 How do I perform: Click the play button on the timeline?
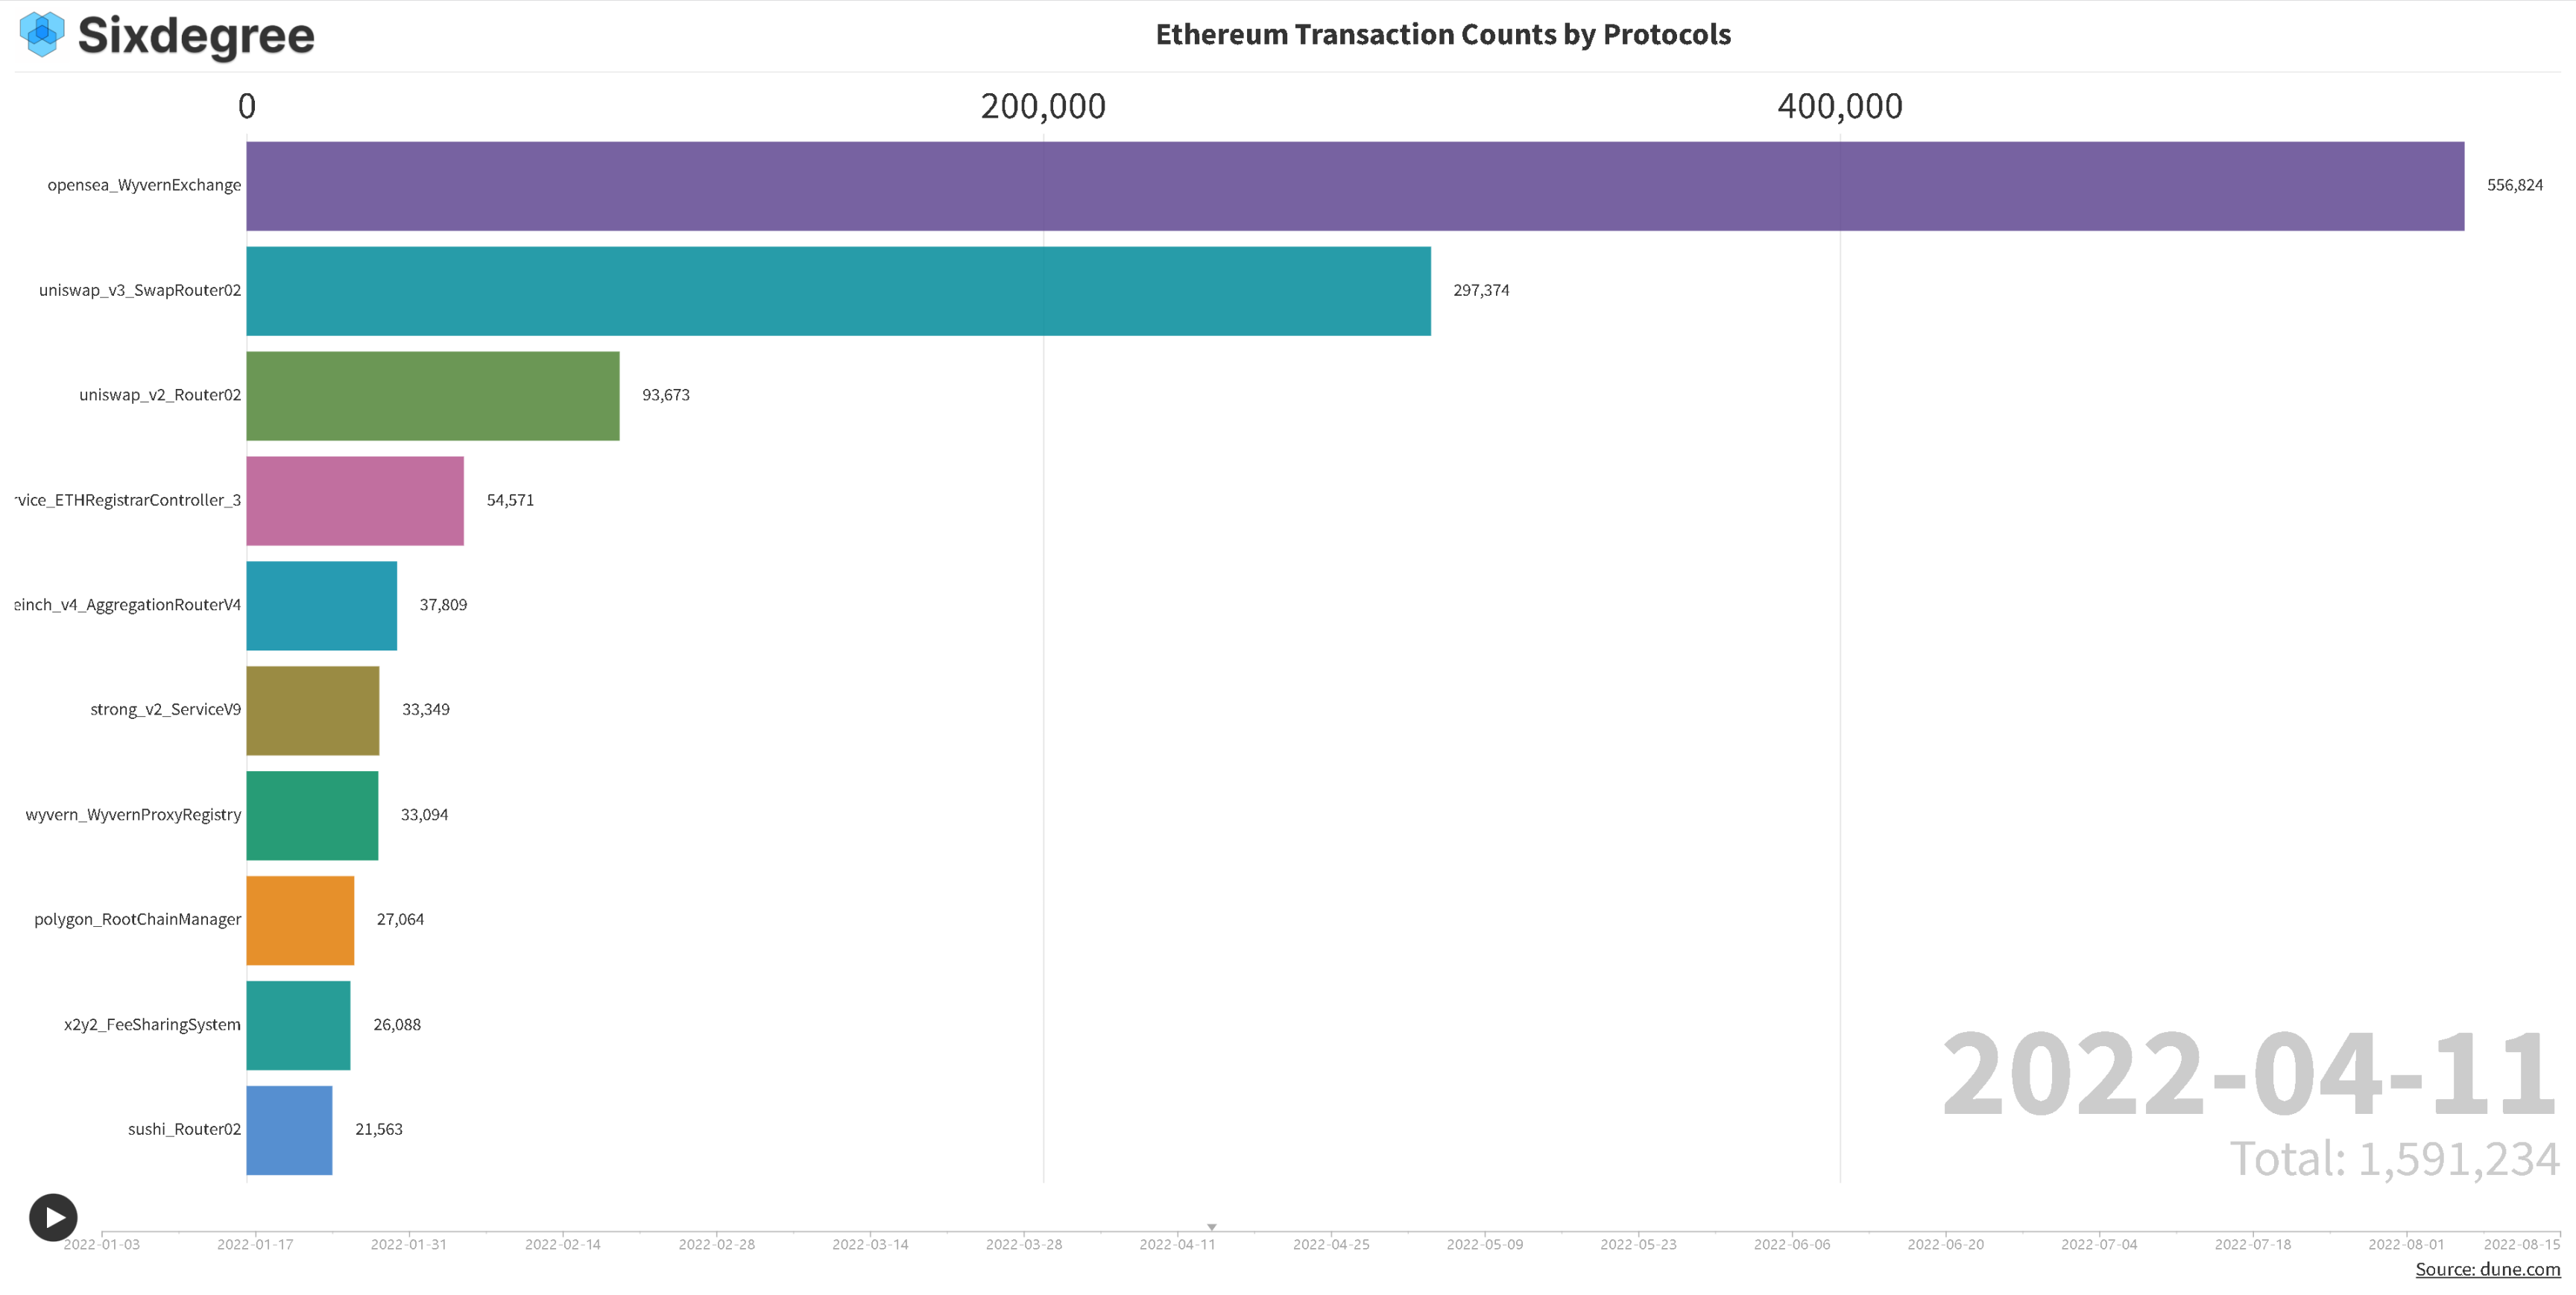coord(53,1217)
